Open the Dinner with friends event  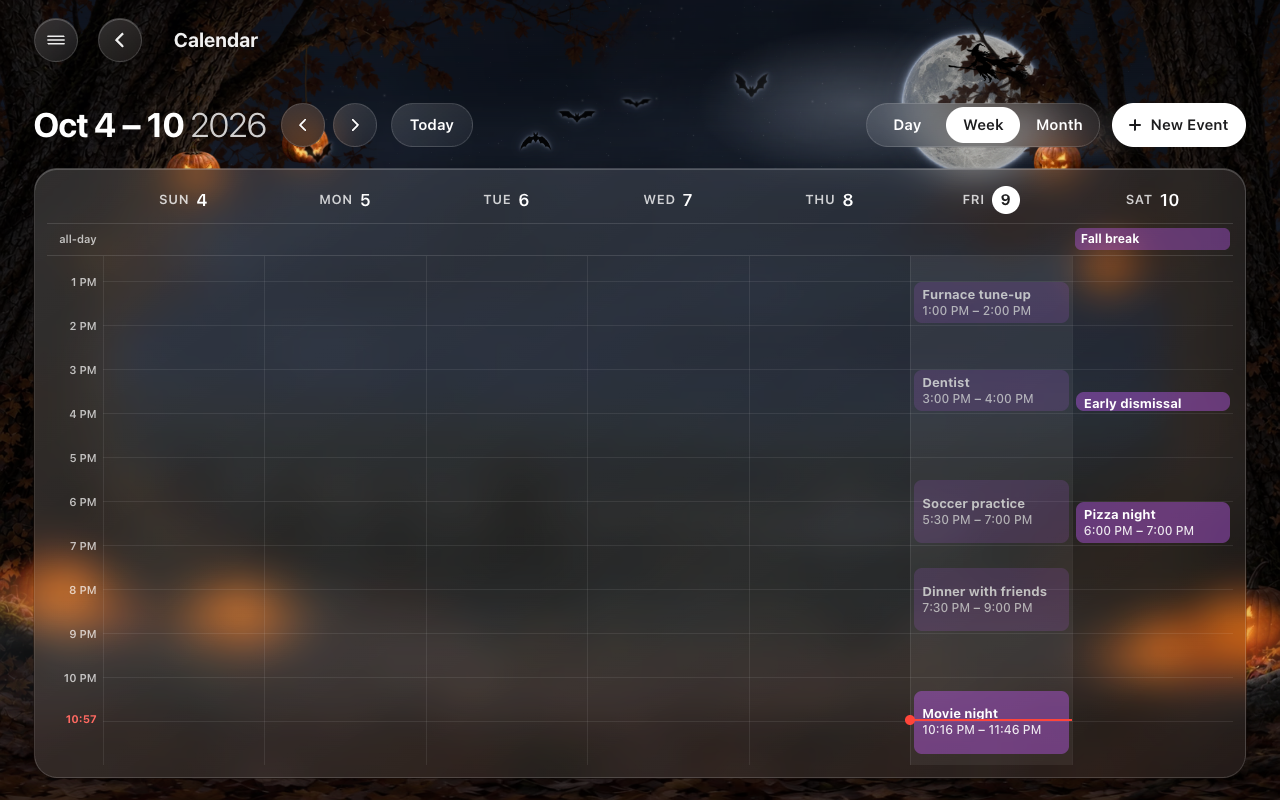pyautogui.click(x=991, y=600)
